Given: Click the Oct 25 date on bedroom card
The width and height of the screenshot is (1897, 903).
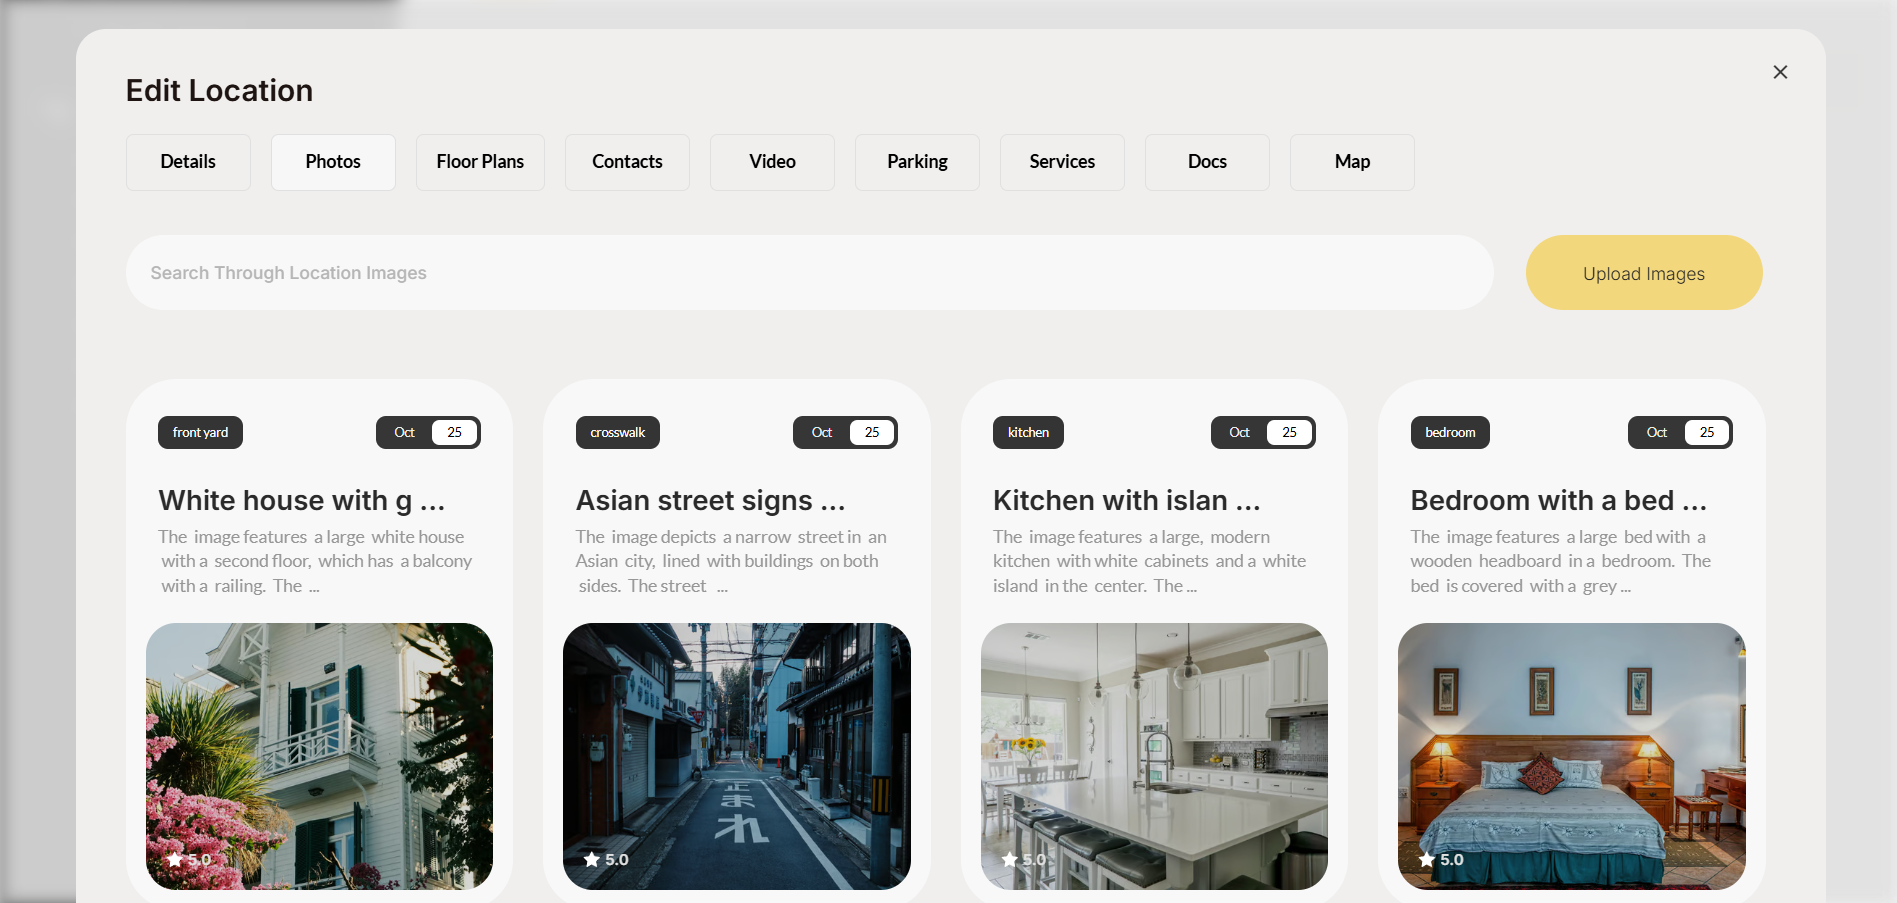Looking at the screenshot, I should [1679, 433].
